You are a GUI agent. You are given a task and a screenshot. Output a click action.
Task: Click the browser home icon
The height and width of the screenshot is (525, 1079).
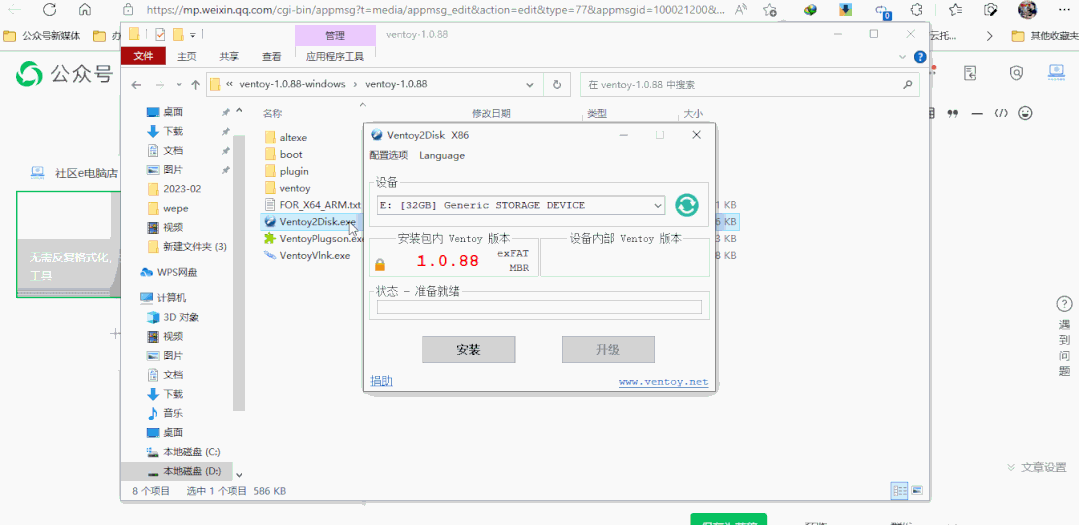click(85, 10)
